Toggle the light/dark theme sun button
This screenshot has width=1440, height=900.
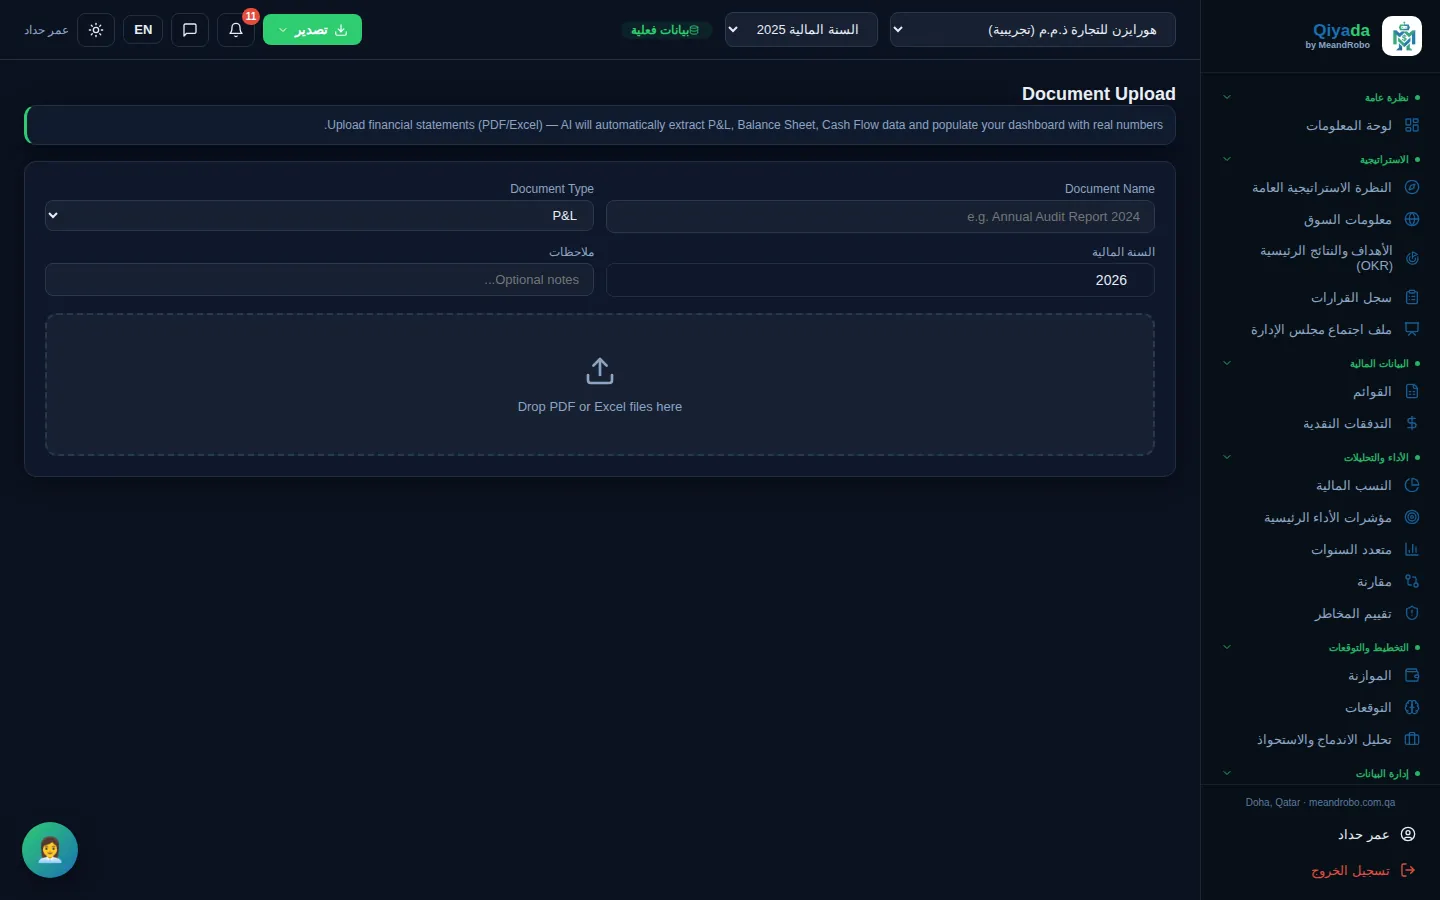96,30
